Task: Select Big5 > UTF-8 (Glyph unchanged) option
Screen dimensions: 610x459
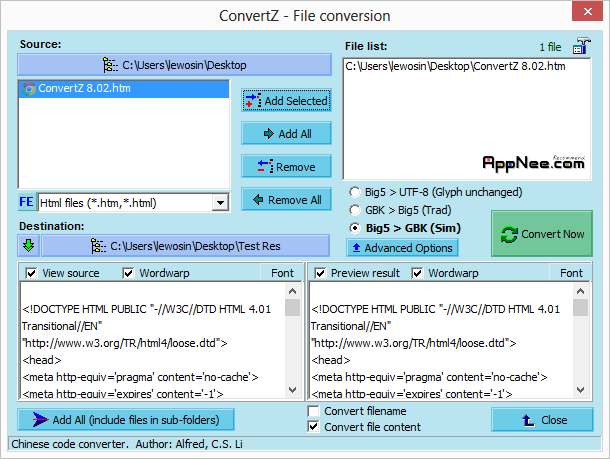Action: point(436,192)
